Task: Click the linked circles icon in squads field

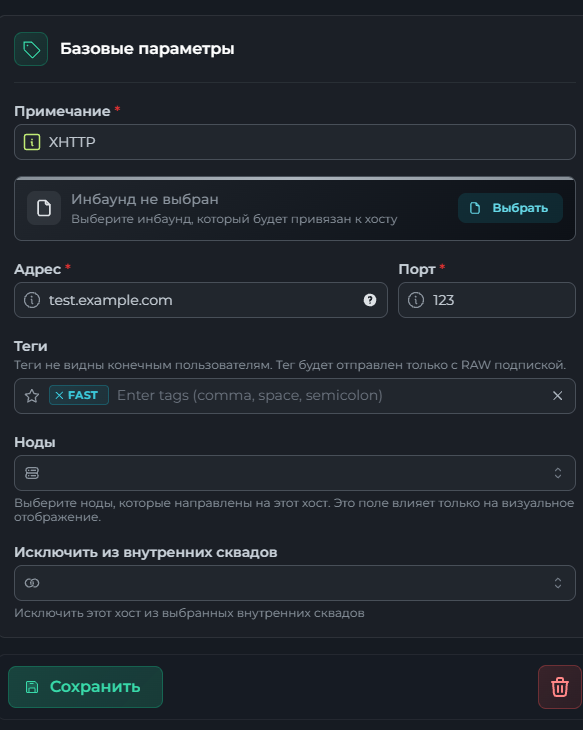Action: tap(32, 583)
